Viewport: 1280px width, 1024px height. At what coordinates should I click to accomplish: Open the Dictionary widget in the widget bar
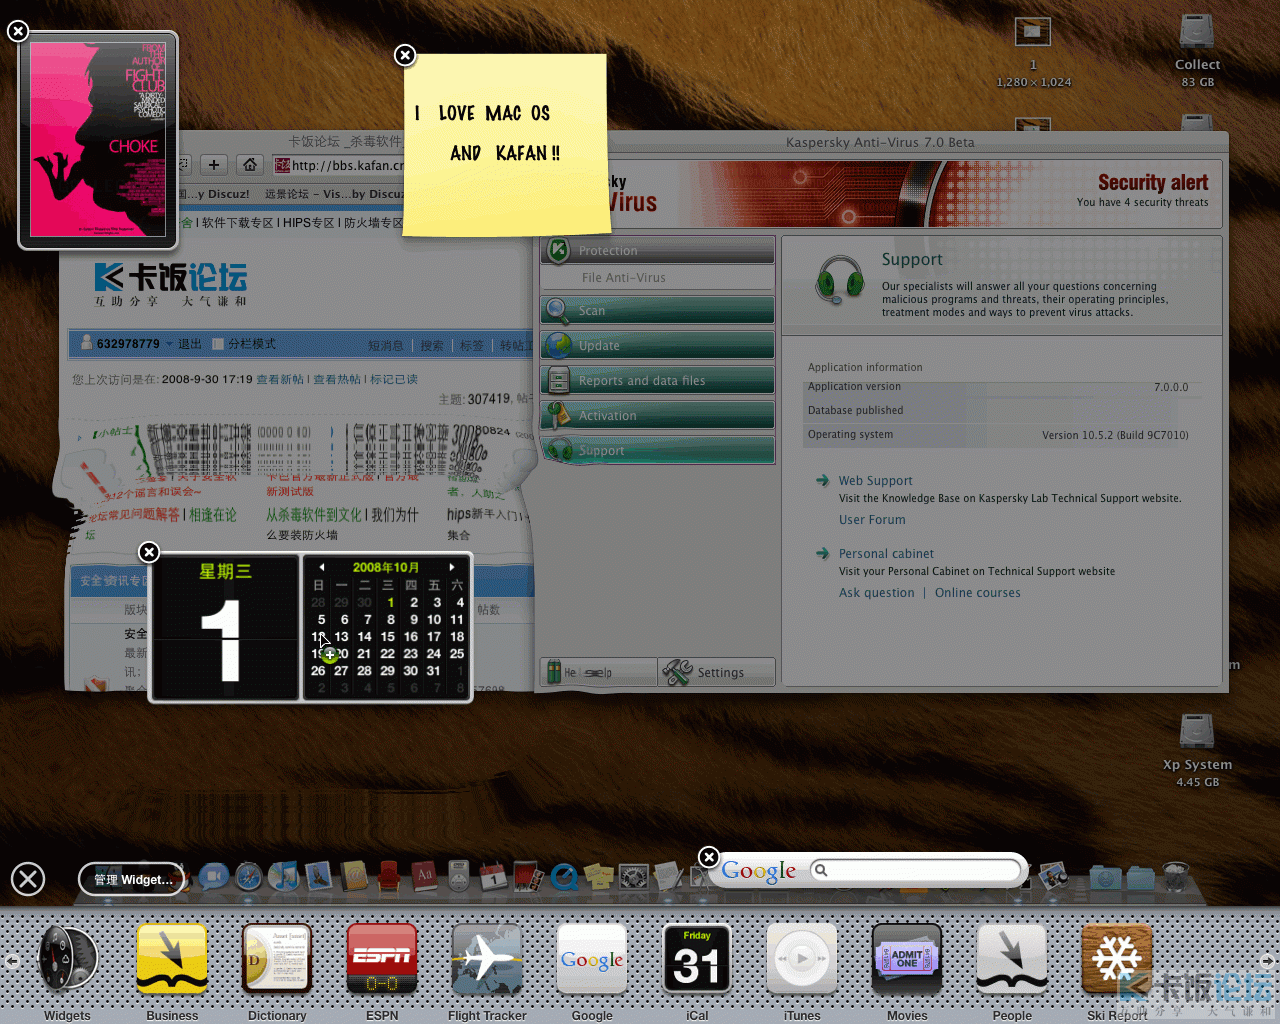(x=277, y=958)
